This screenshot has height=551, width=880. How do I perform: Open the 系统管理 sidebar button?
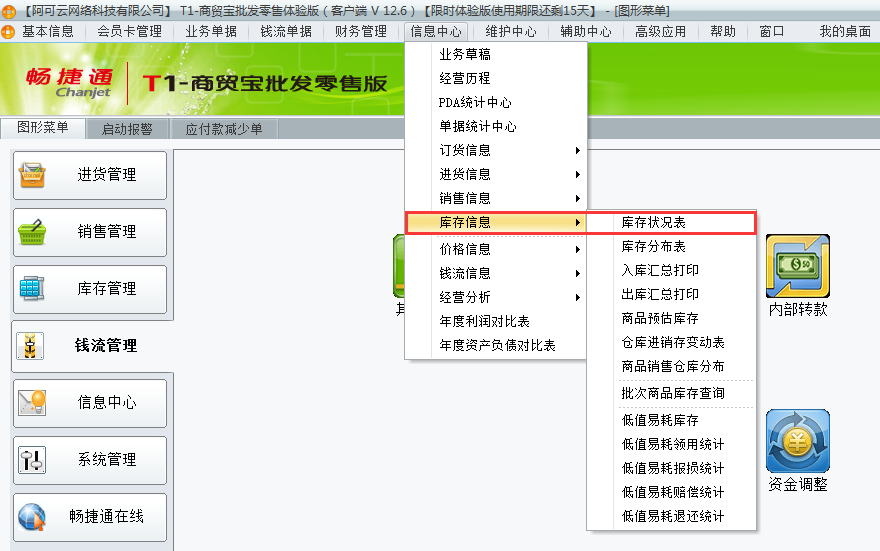click(90, 460)
